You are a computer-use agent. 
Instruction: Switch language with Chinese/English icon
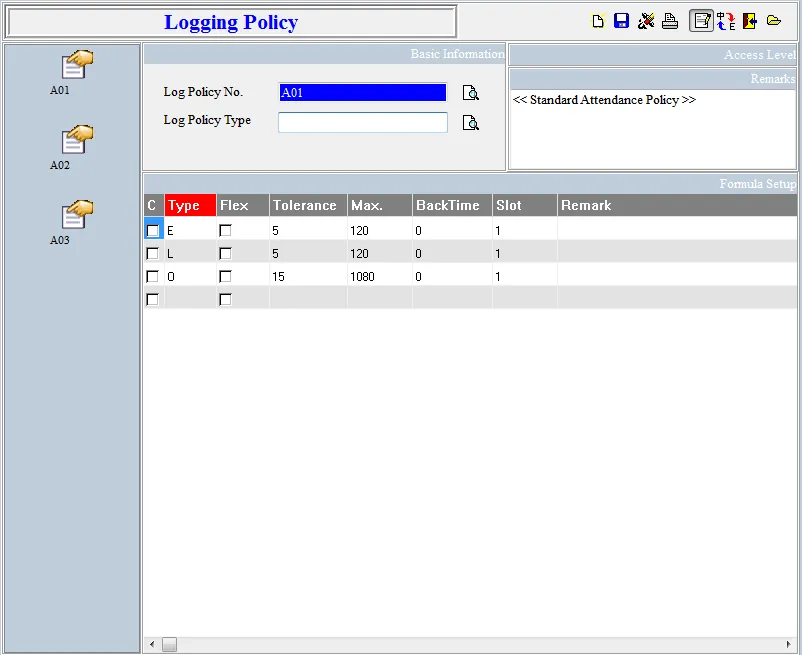point(726,21)
